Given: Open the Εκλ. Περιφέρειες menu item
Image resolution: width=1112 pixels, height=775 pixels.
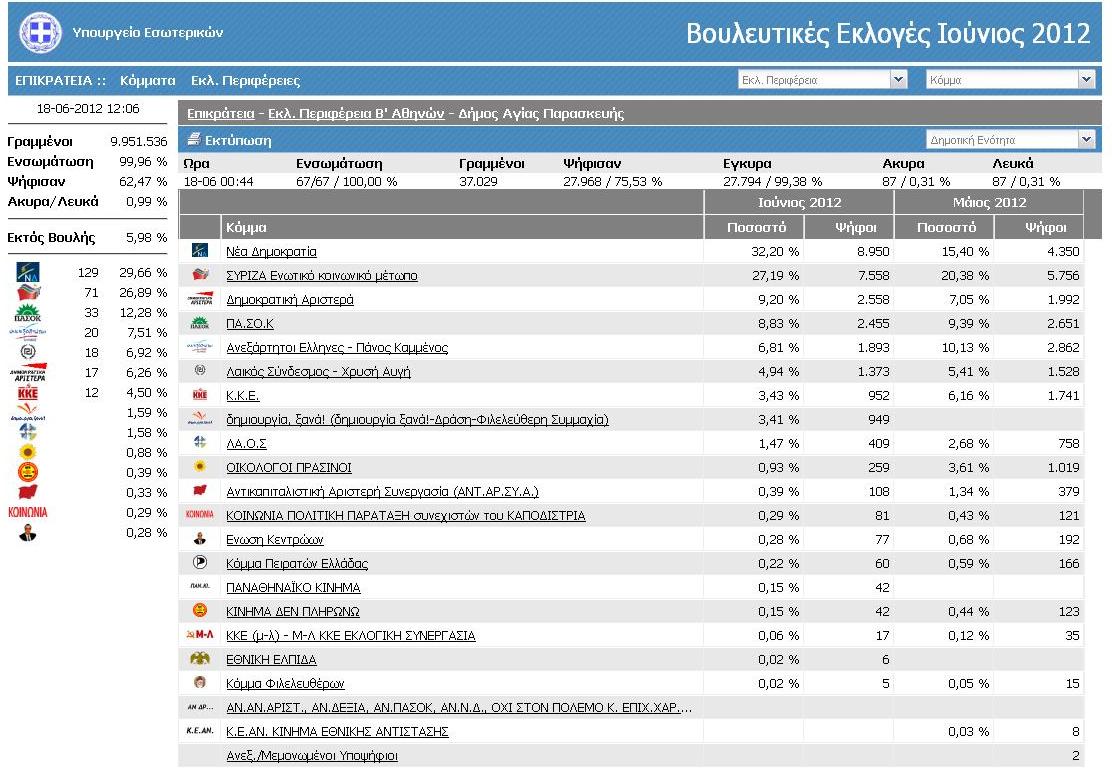Looking at the screenshot, I should [245, 80].
